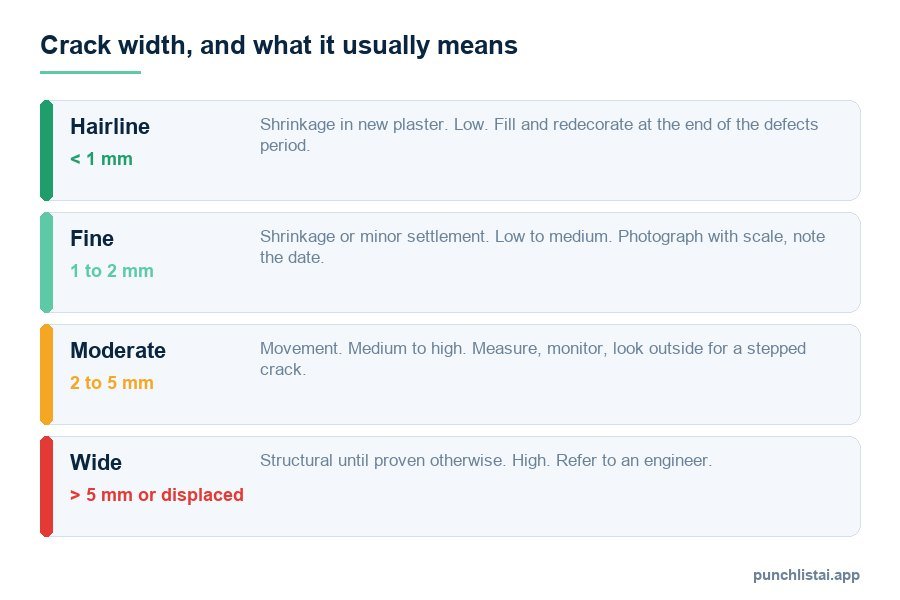Select the orange Moderate color bar
Screen dimensions: 900x600
[x=46, y=374]
